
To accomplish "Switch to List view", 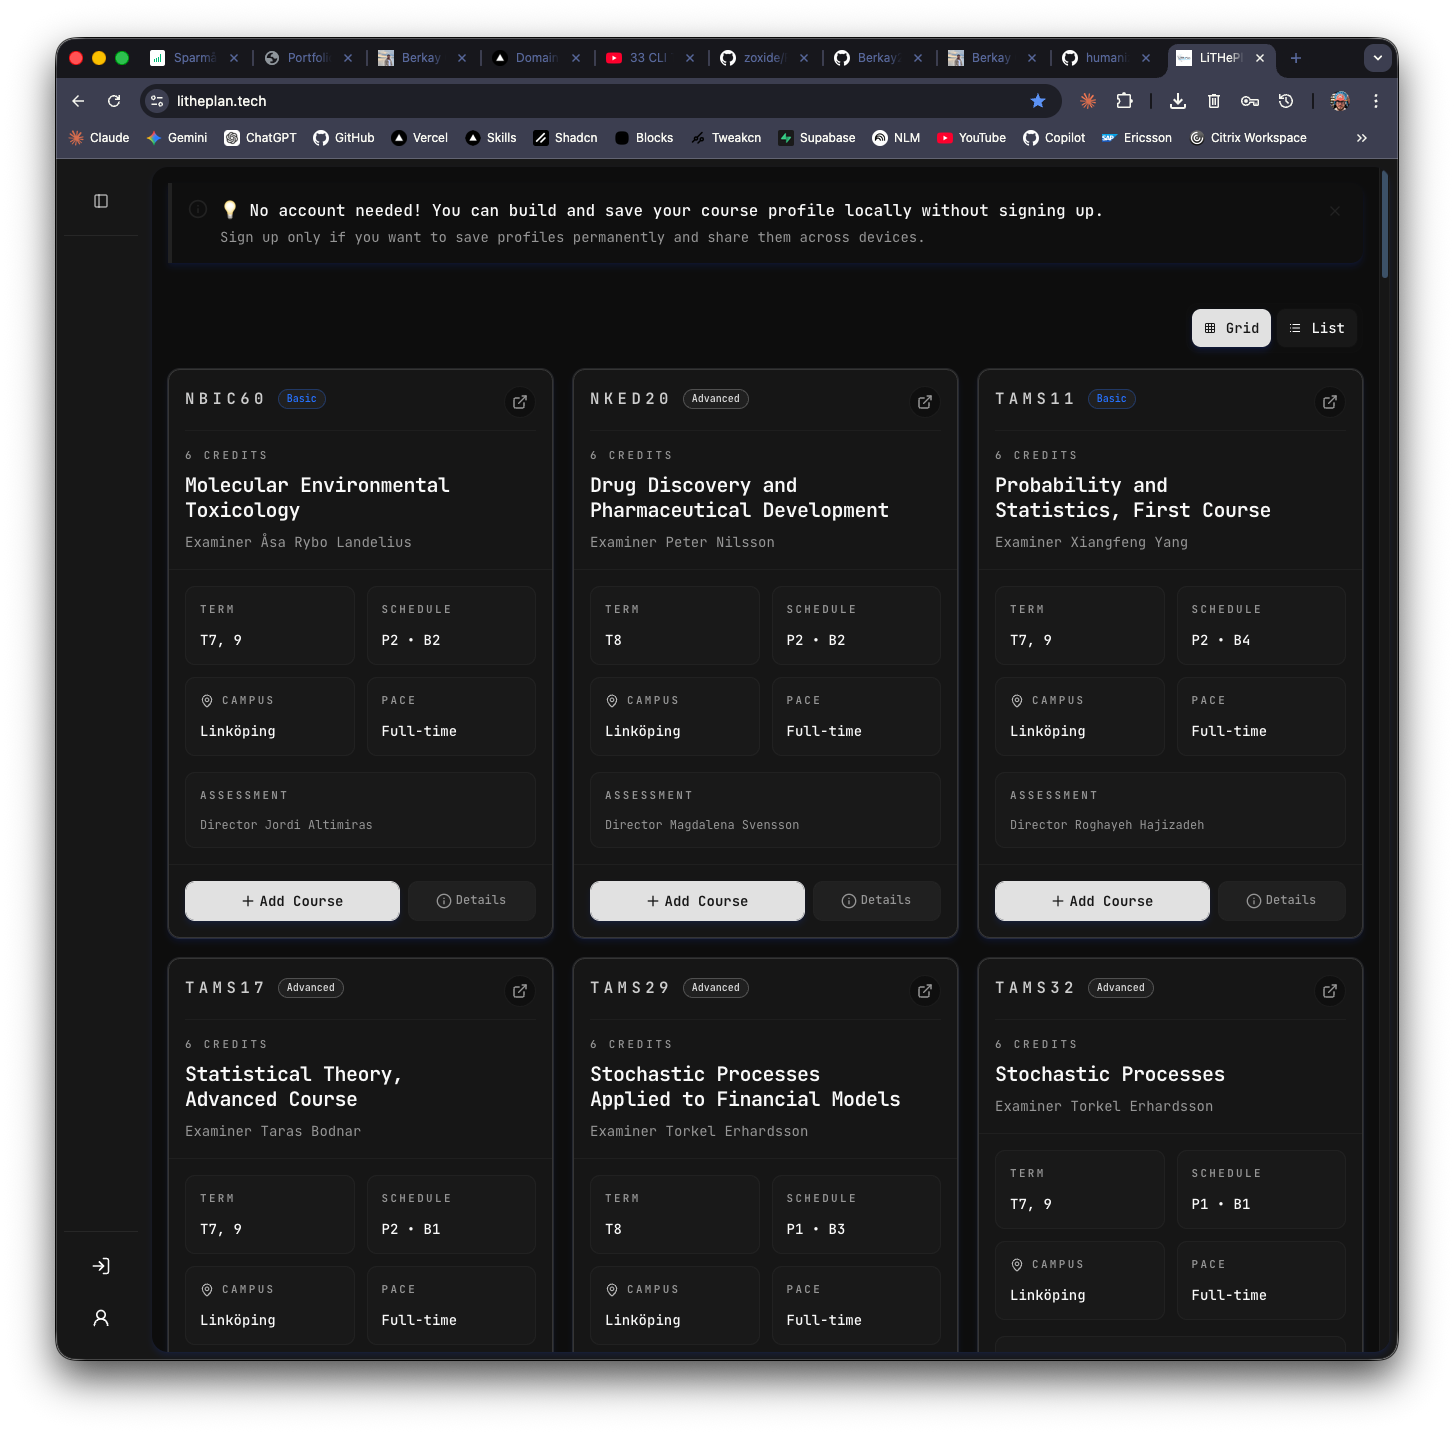I will [1316, 327].
